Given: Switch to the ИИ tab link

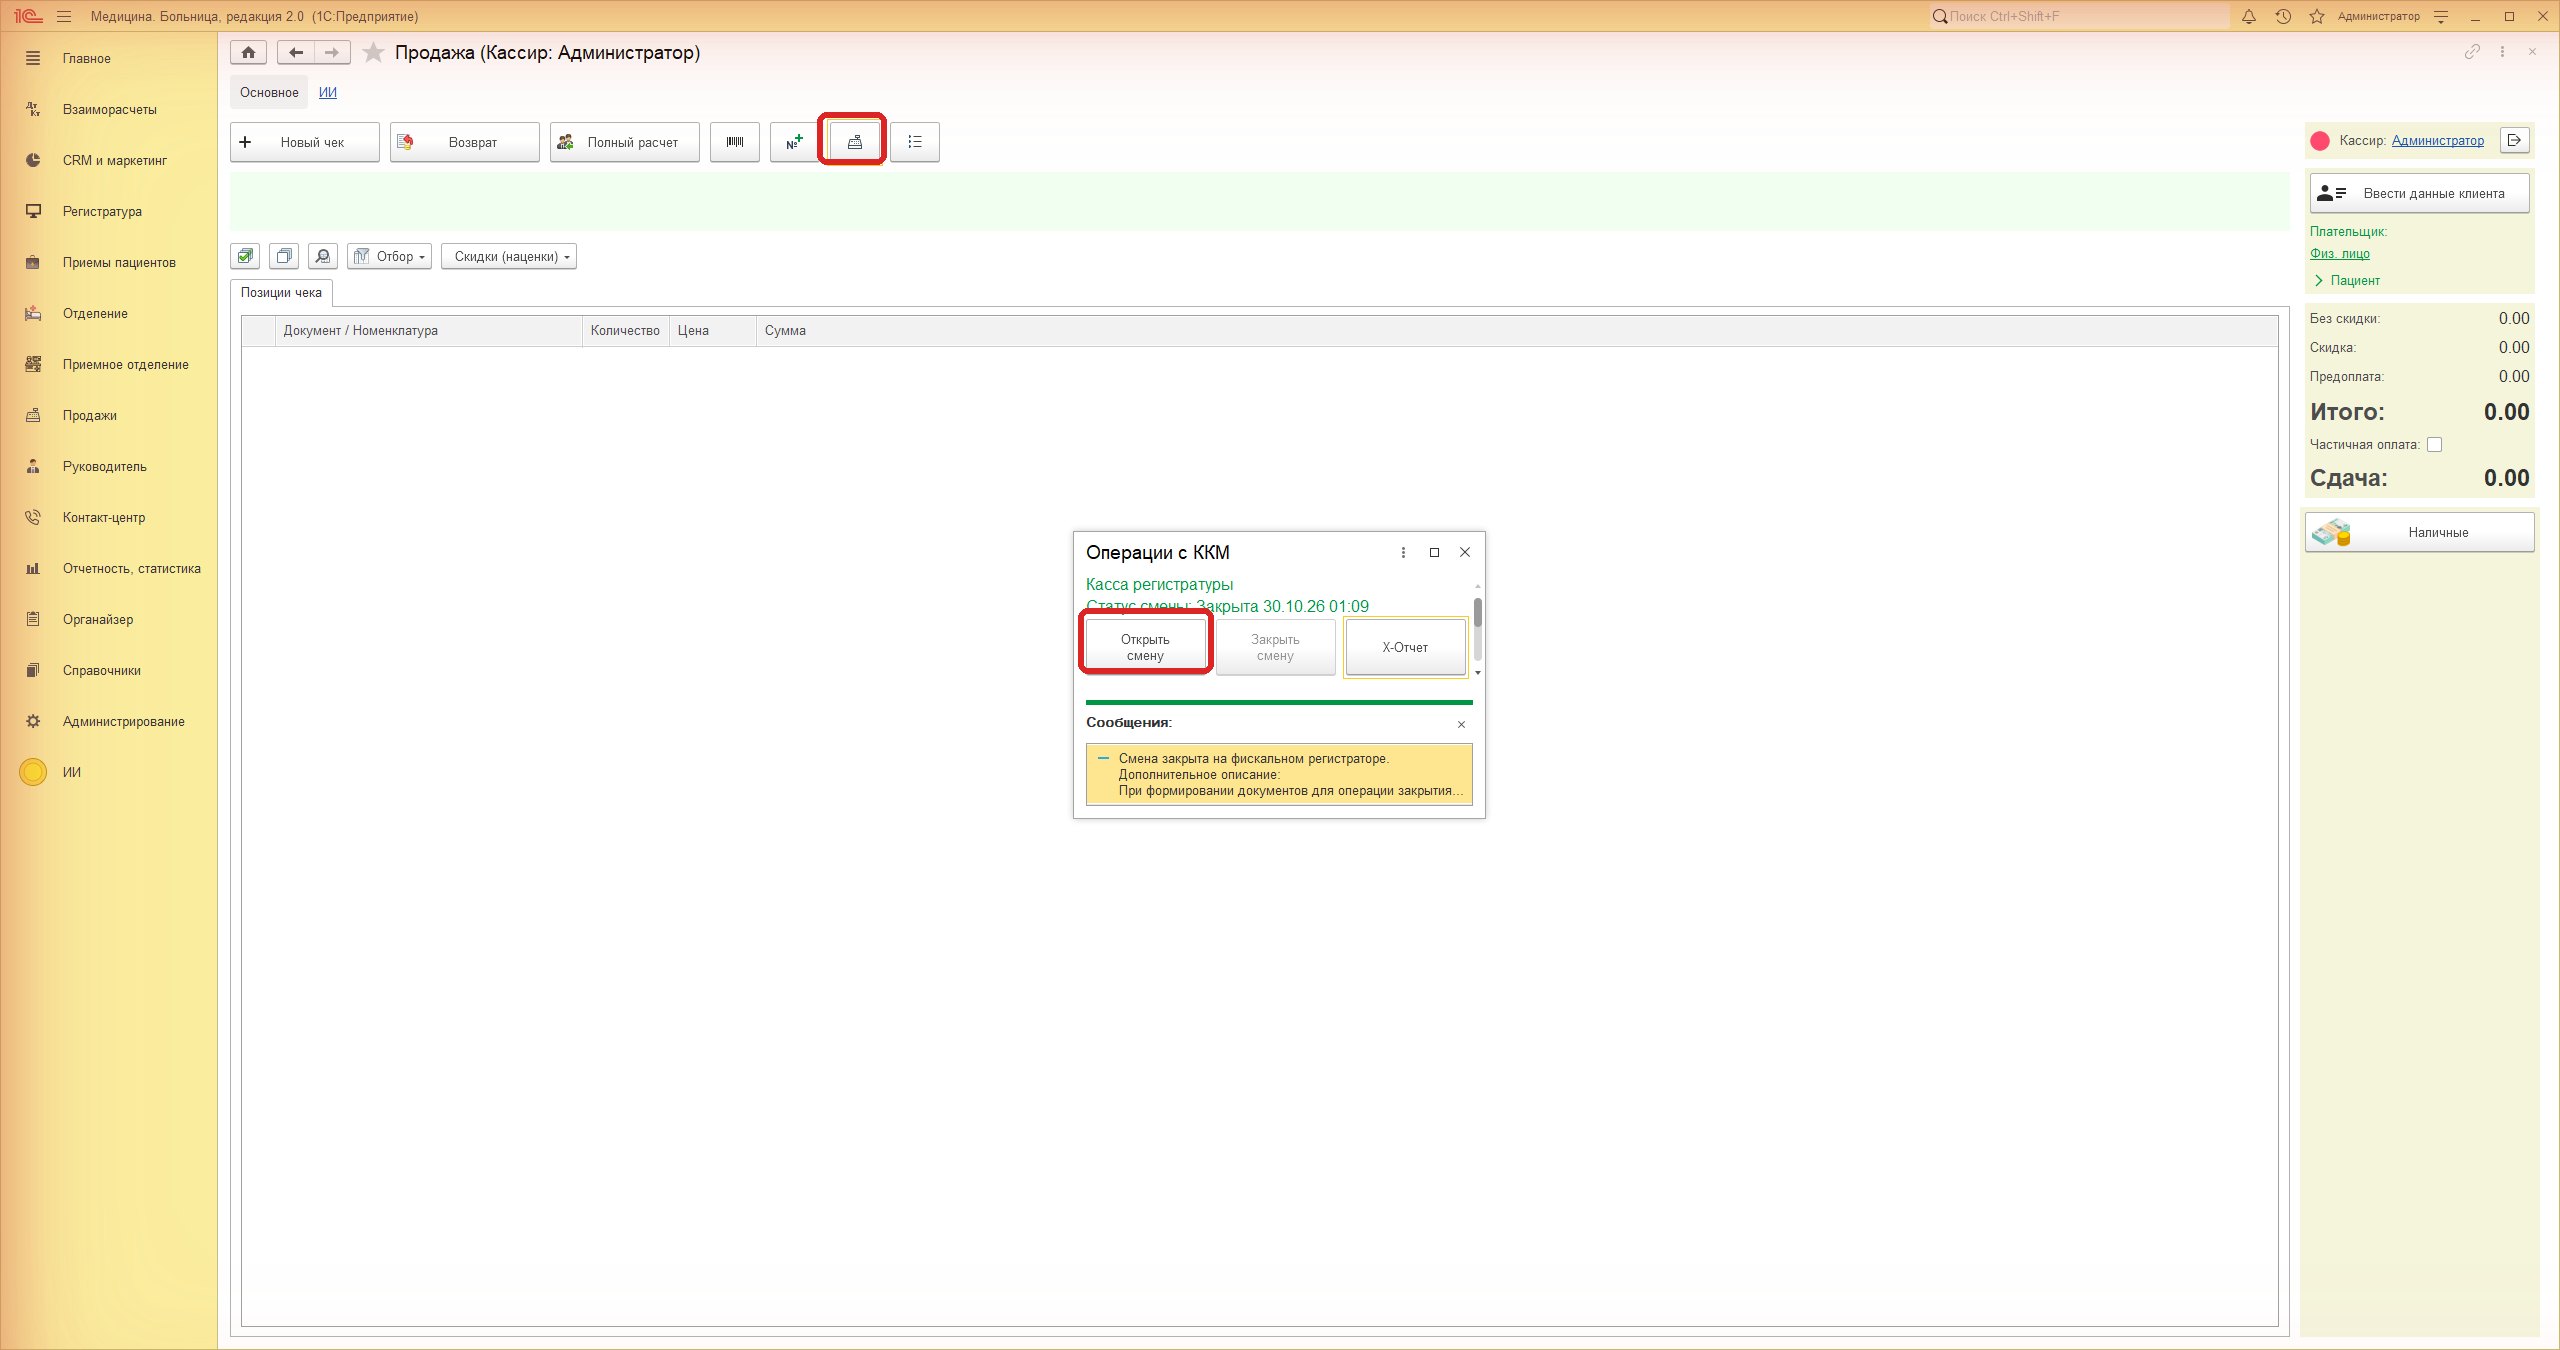Looking at the screenshot, I should 328,92.
